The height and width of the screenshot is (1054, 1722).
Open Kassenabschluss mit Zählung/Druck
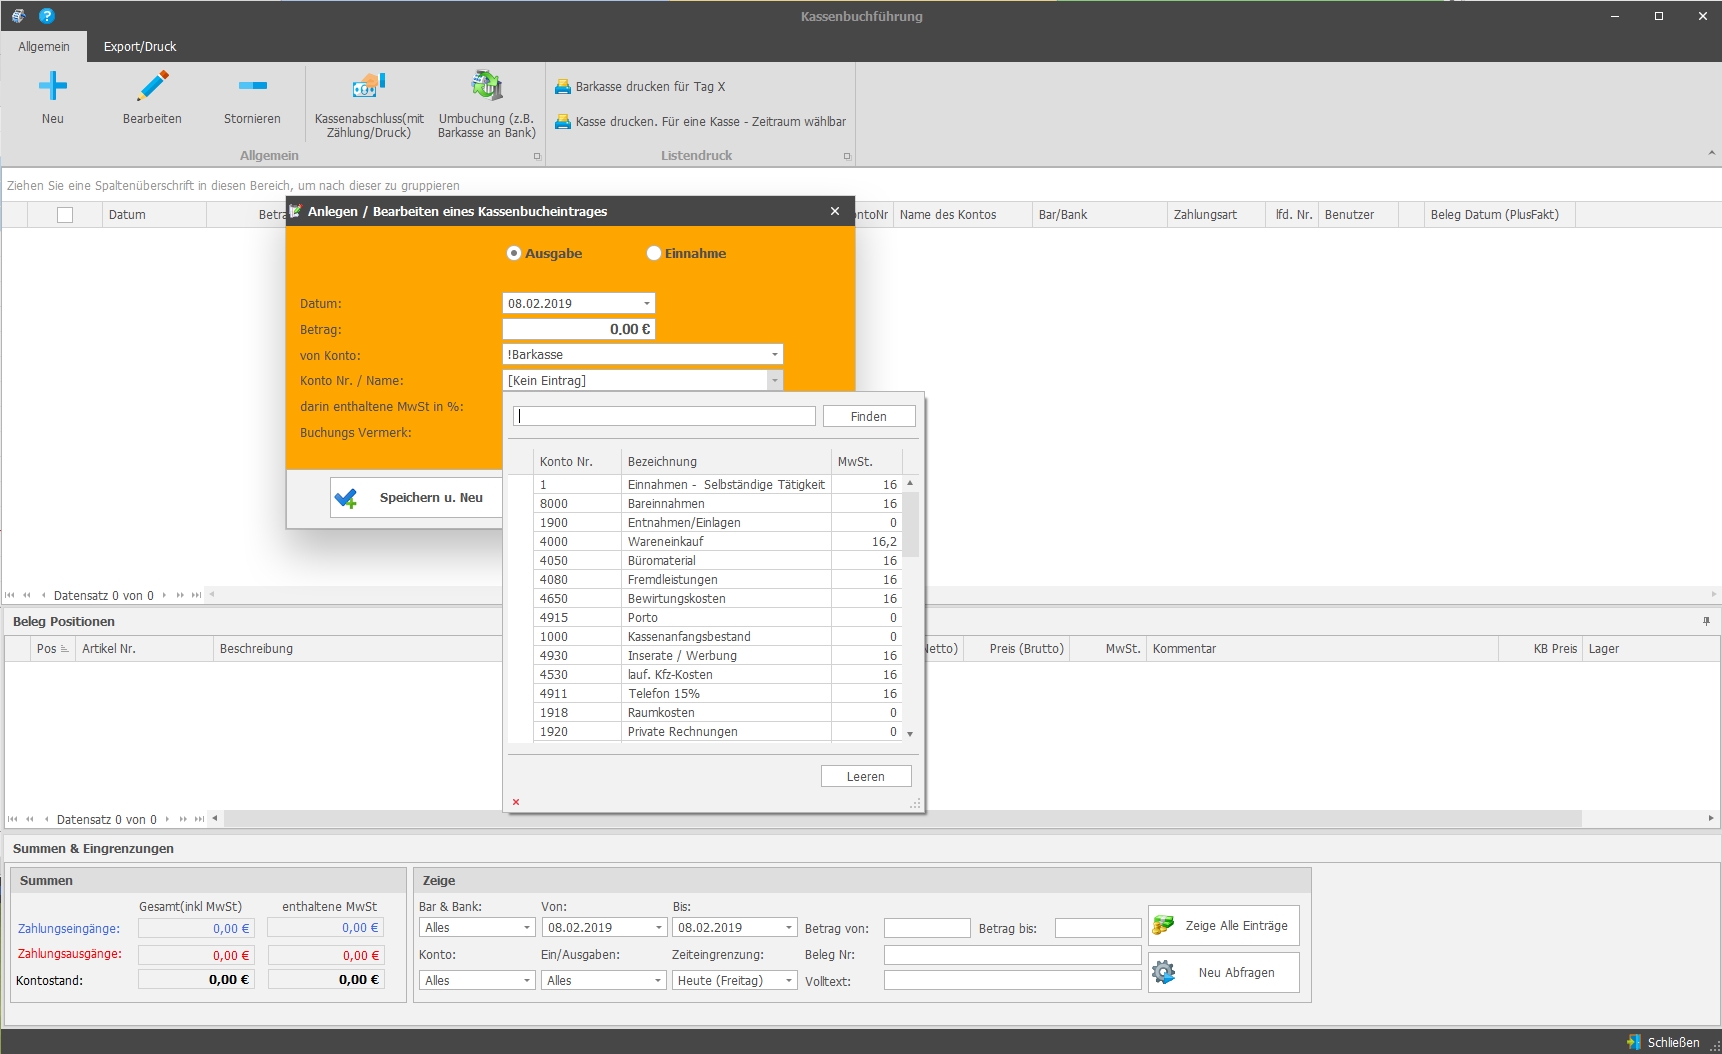[x=369, y=104]
